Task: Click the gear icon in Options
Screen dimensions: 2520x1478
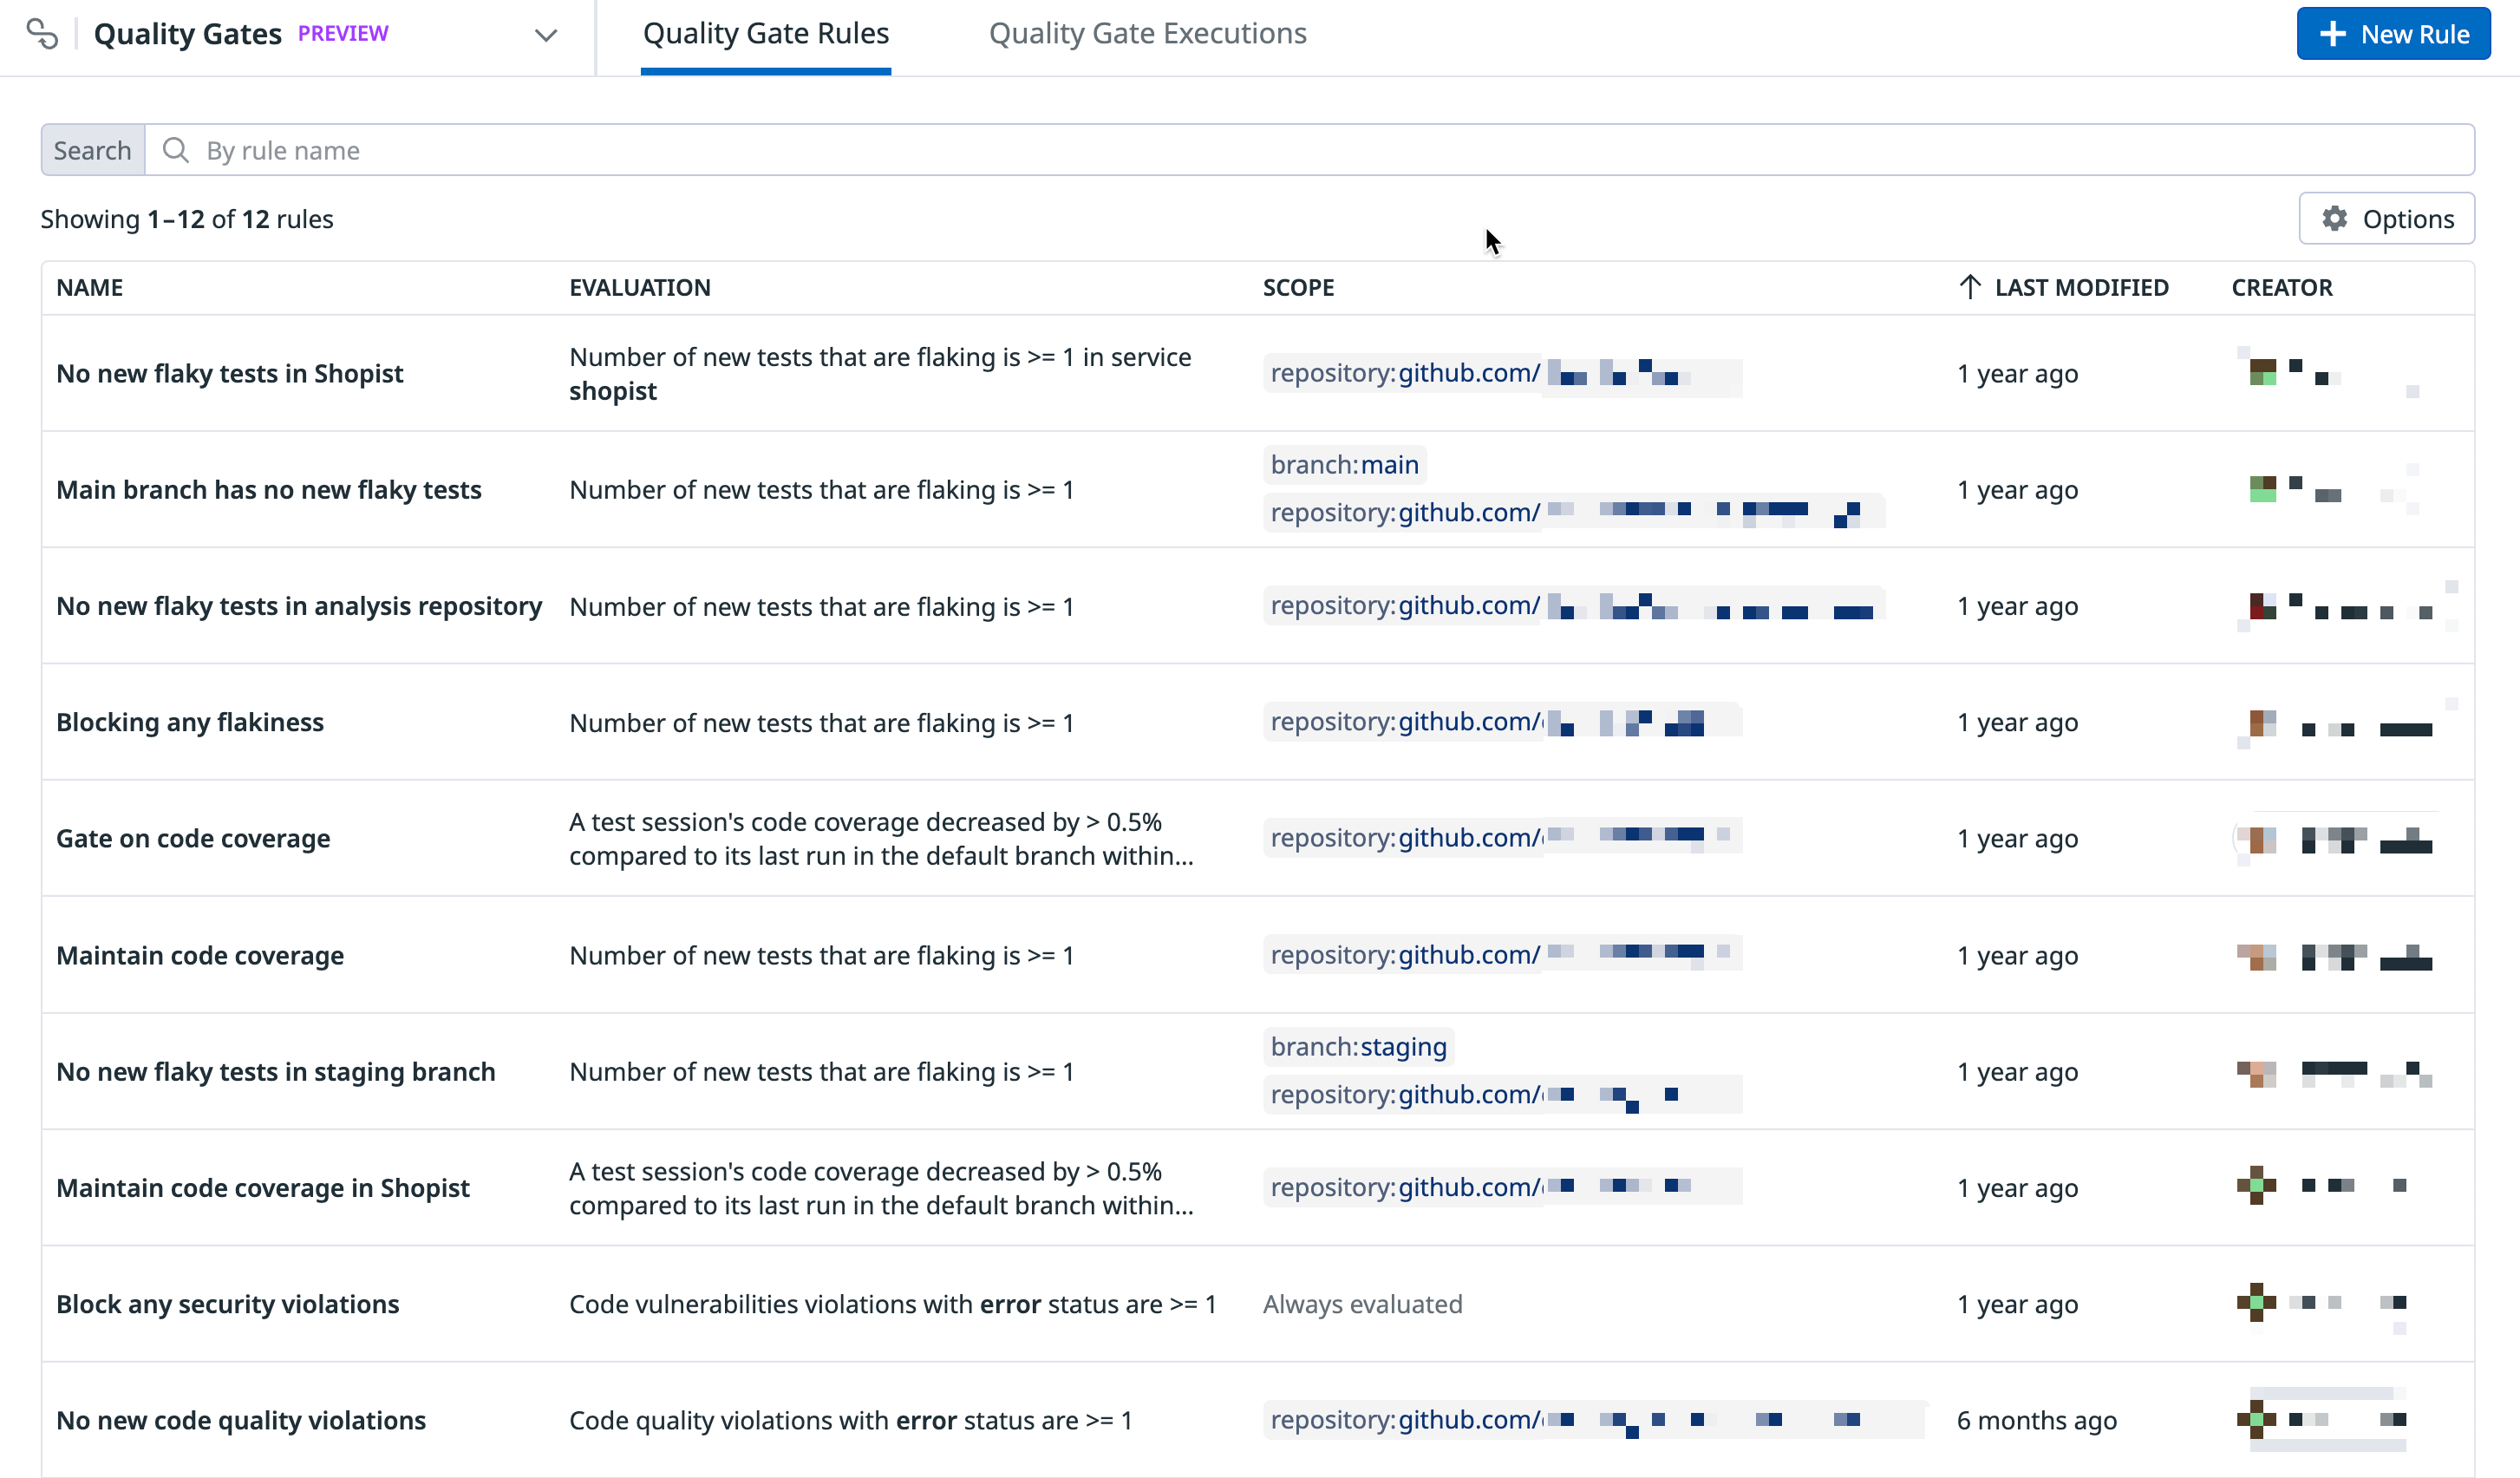Action: pos(2334,219)
